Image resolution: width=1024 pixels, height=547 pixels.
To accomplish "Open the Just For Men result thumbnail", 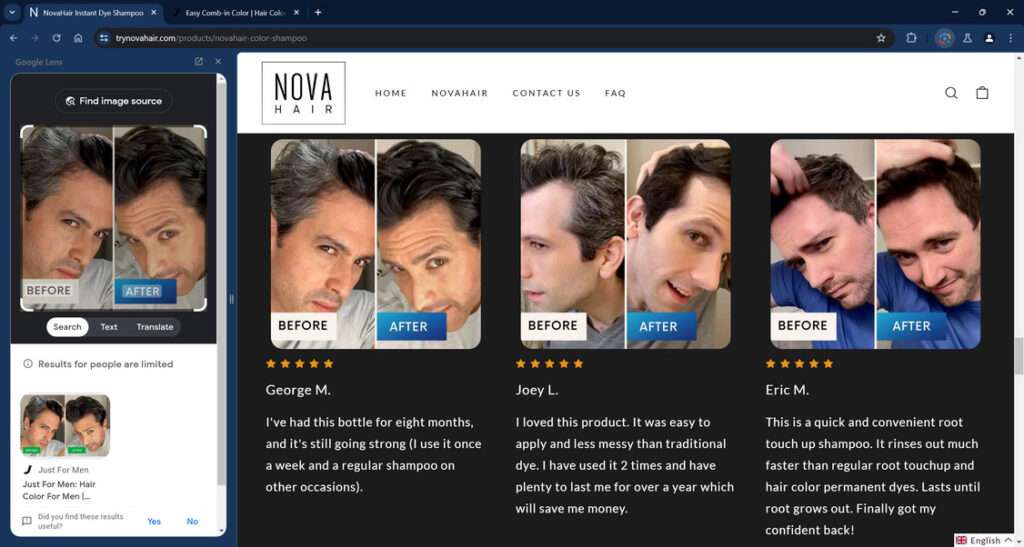I will (x=65, y=425).
